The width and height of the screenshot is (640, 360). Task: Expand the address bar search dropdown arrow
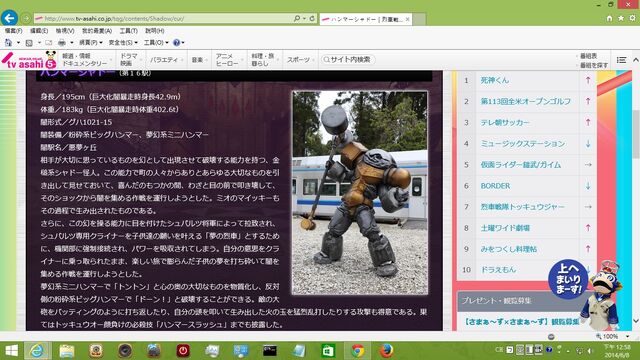pyautogui.click(x=304, y=18)
